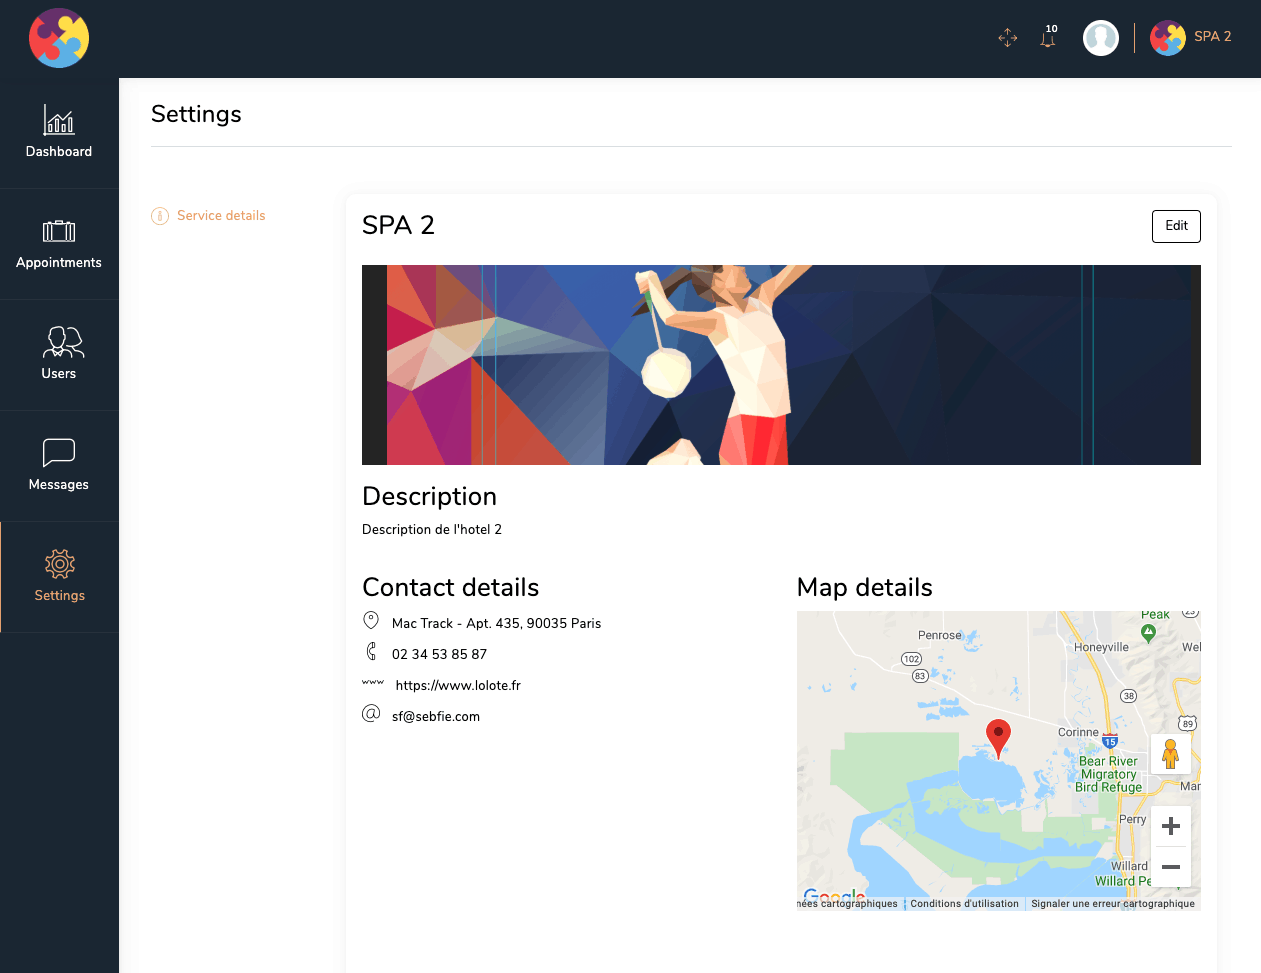Click the sf@sebfie.com email address
The image size is (1261, 973).
point(436,717)
